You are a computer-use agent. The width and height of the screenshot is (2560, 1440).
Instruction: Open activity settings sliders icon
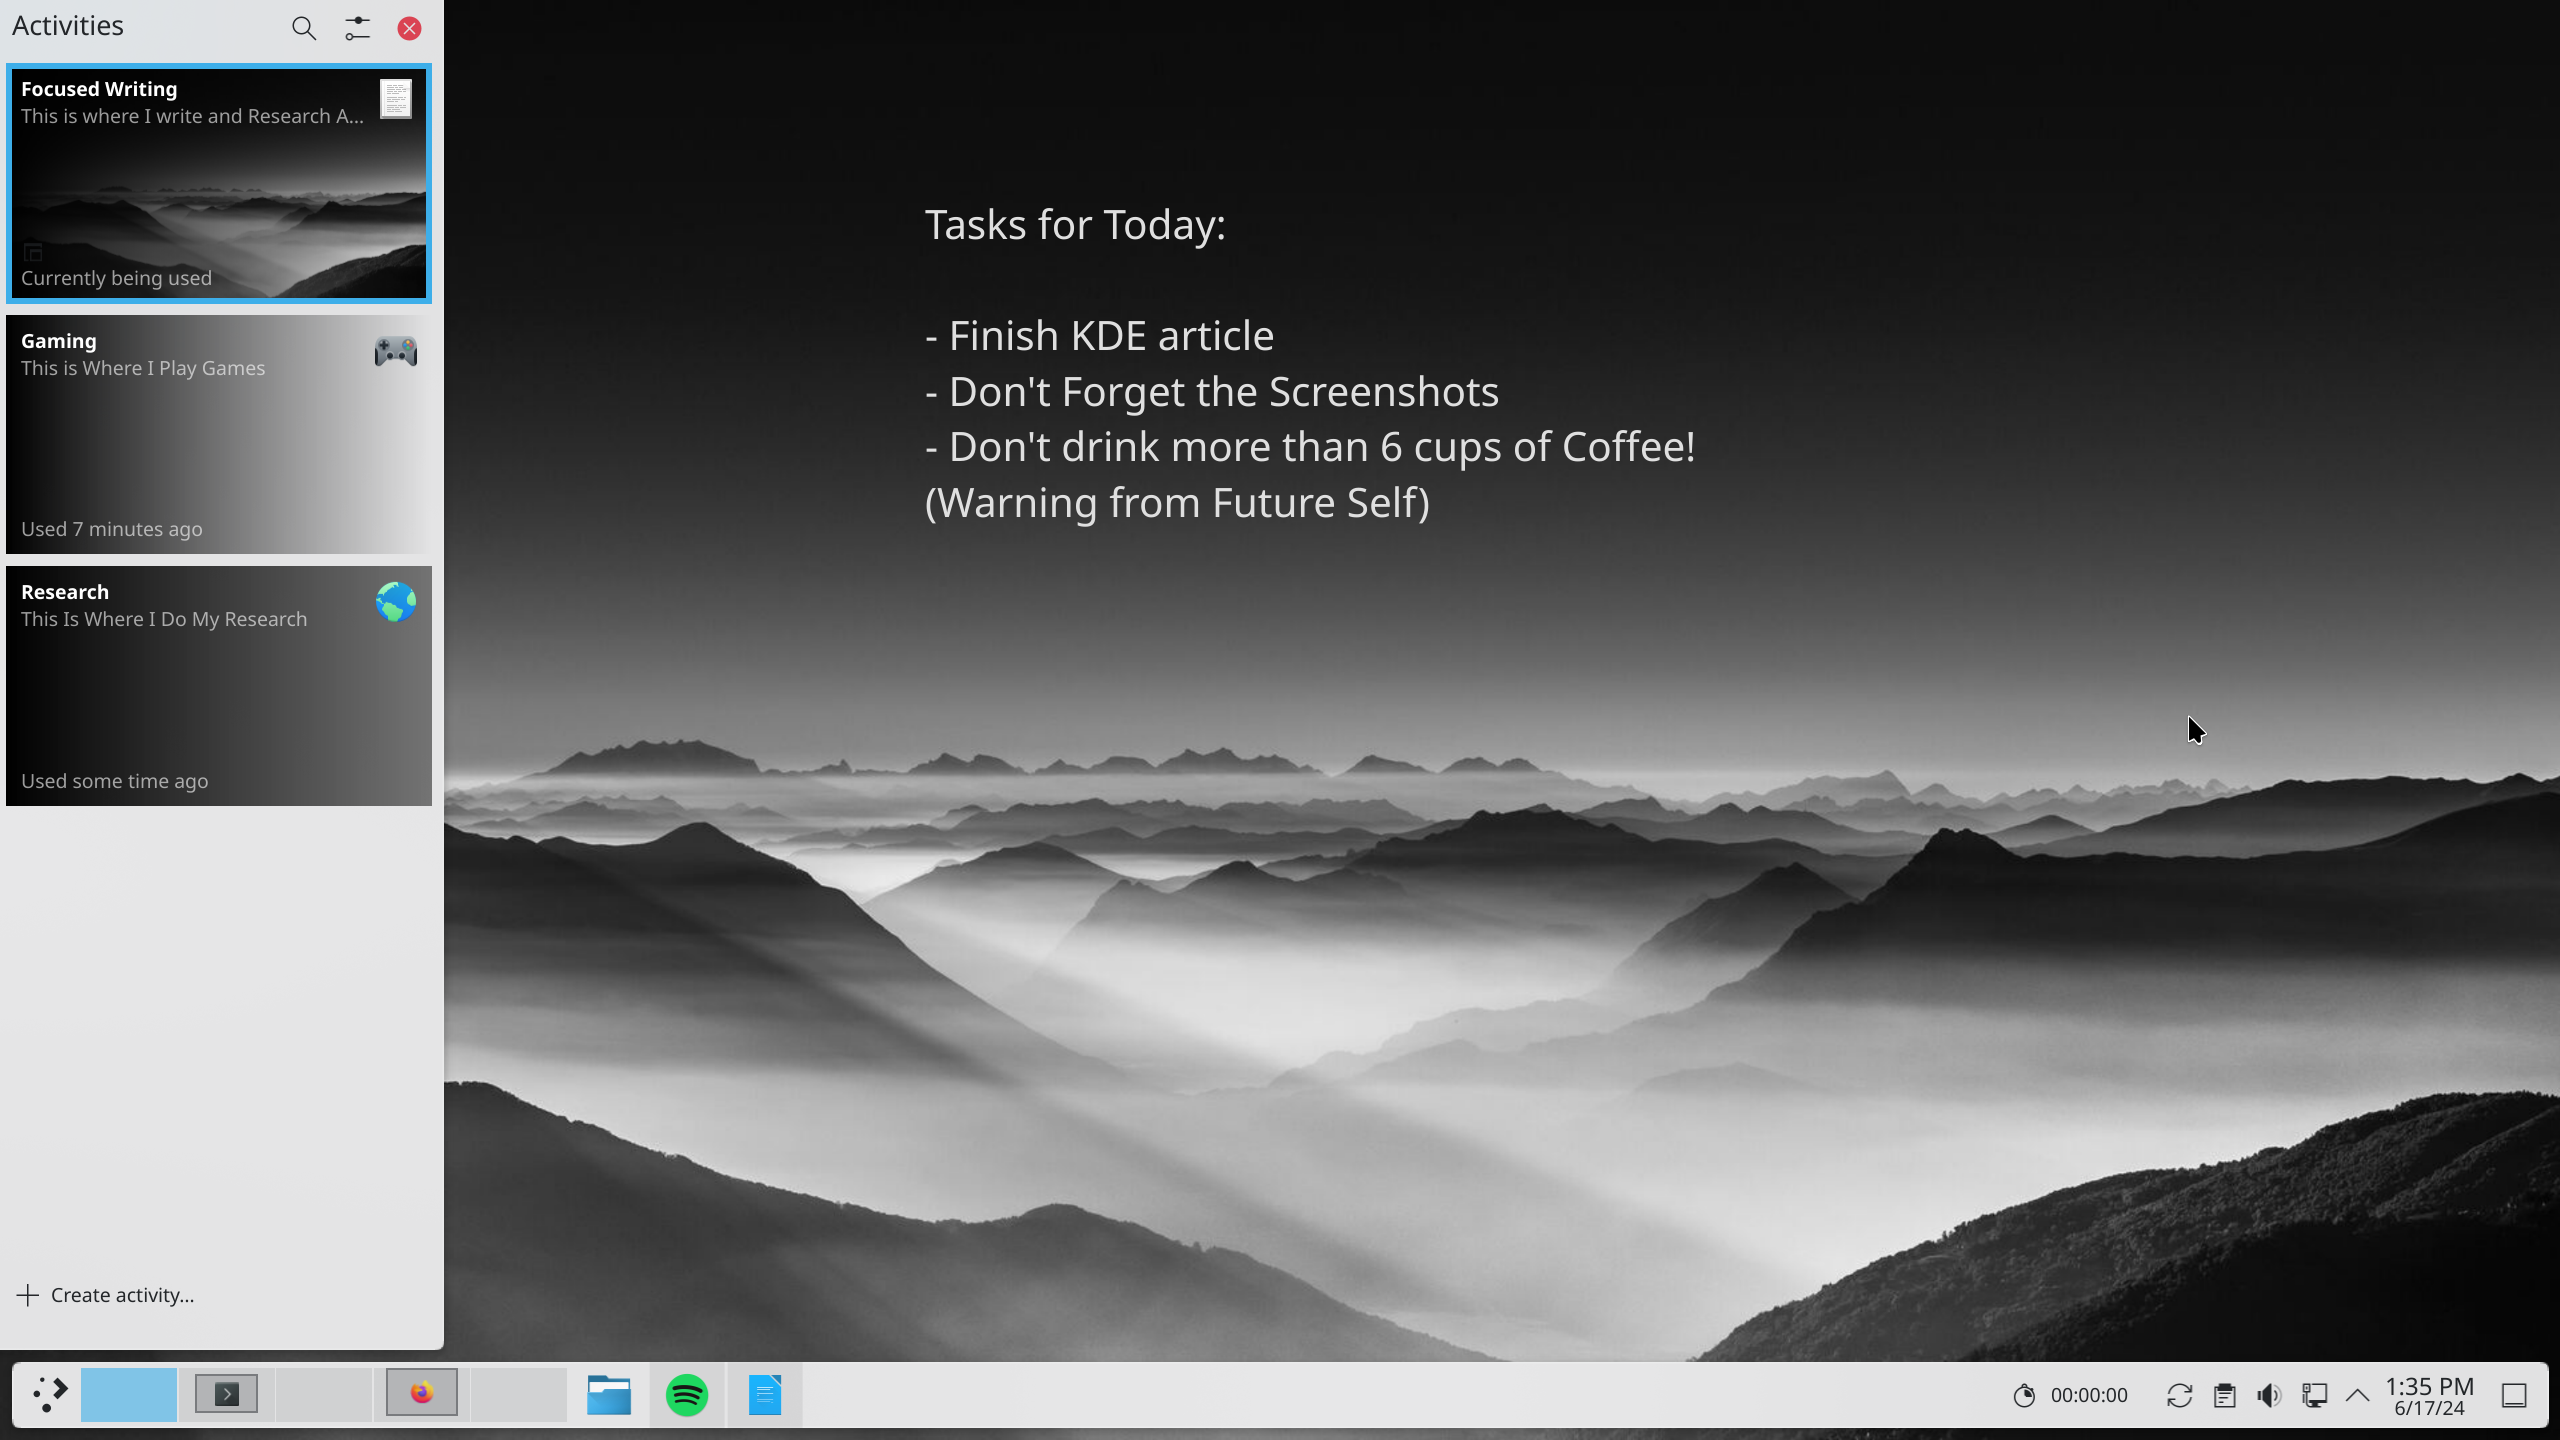[x=357, y=28]
